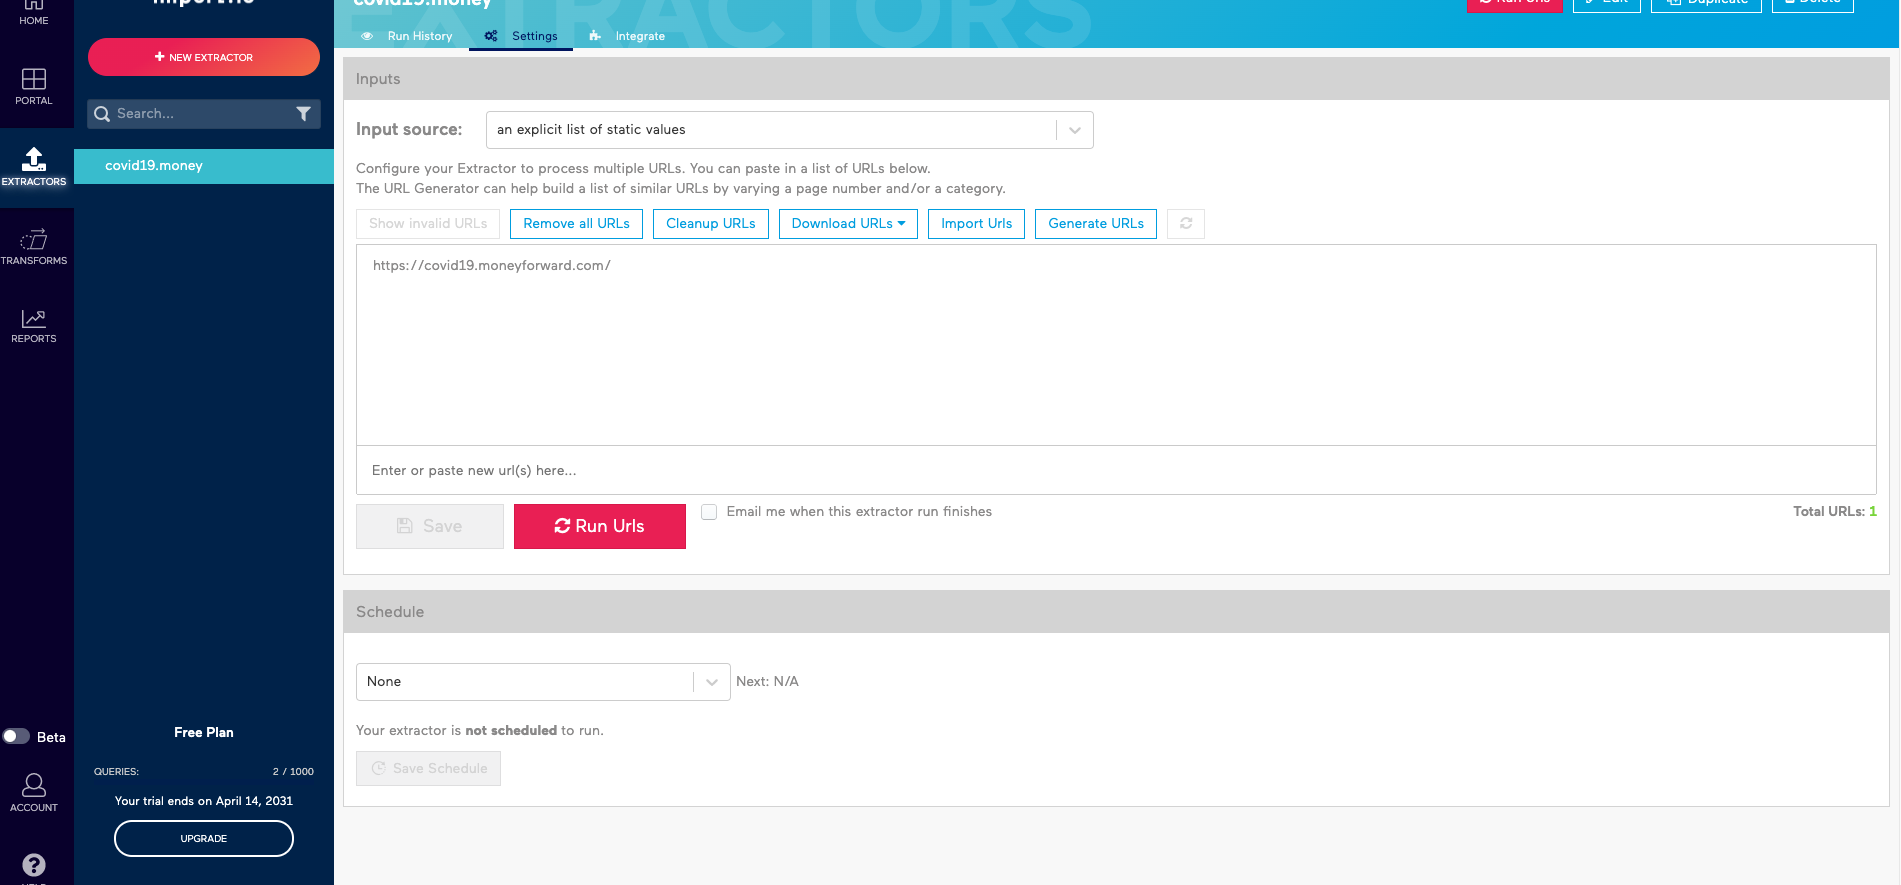Image resolution: width=1901 pixels, height=885 pixels.
Task: Click the Schedule section header
Action: (x=1116, y=612)
